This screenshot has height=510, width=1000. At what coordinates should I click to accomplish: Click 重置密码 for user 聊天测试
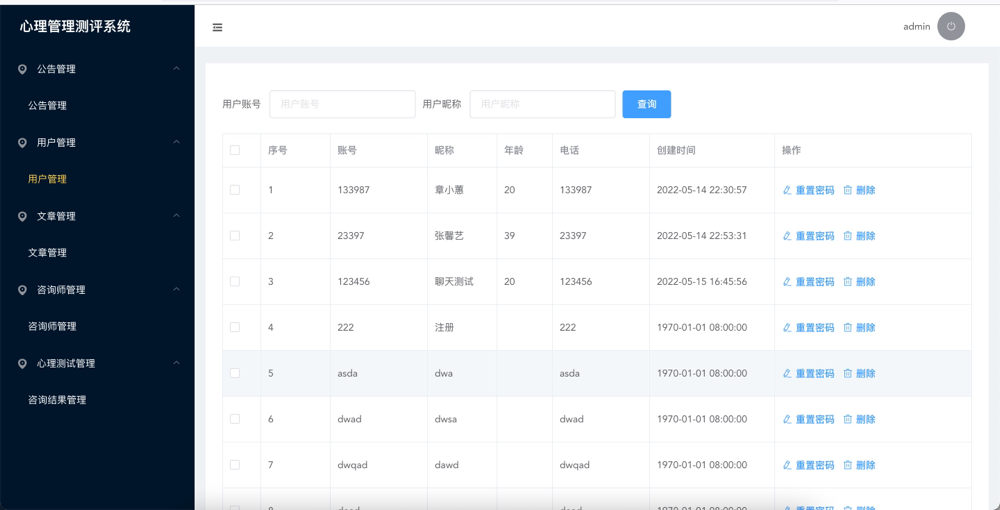[815, 282]
